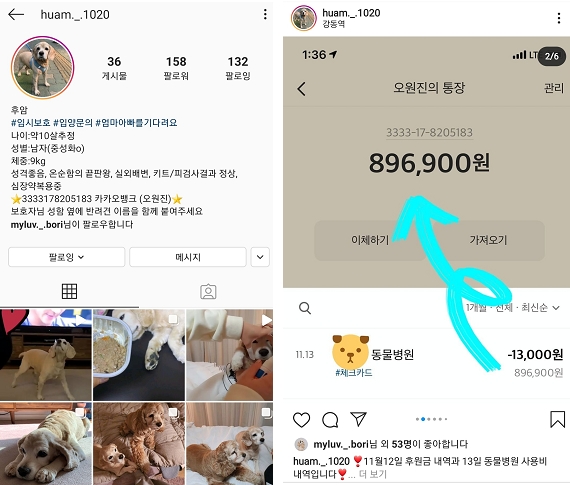Tap the back arrow beside huam._.1020
The image size is (570, 485).
16,15
